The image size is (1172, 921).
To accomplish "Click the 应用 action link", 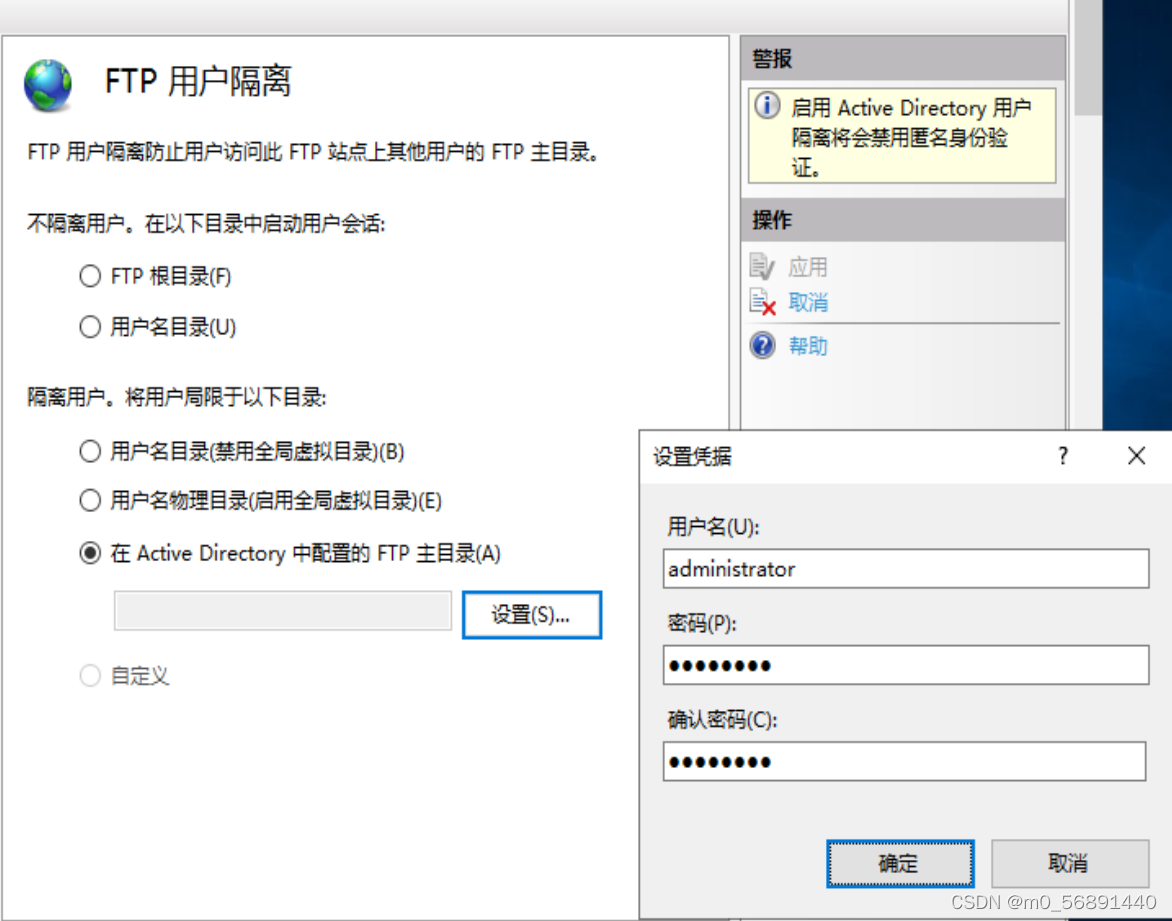I will coord(808,266).
